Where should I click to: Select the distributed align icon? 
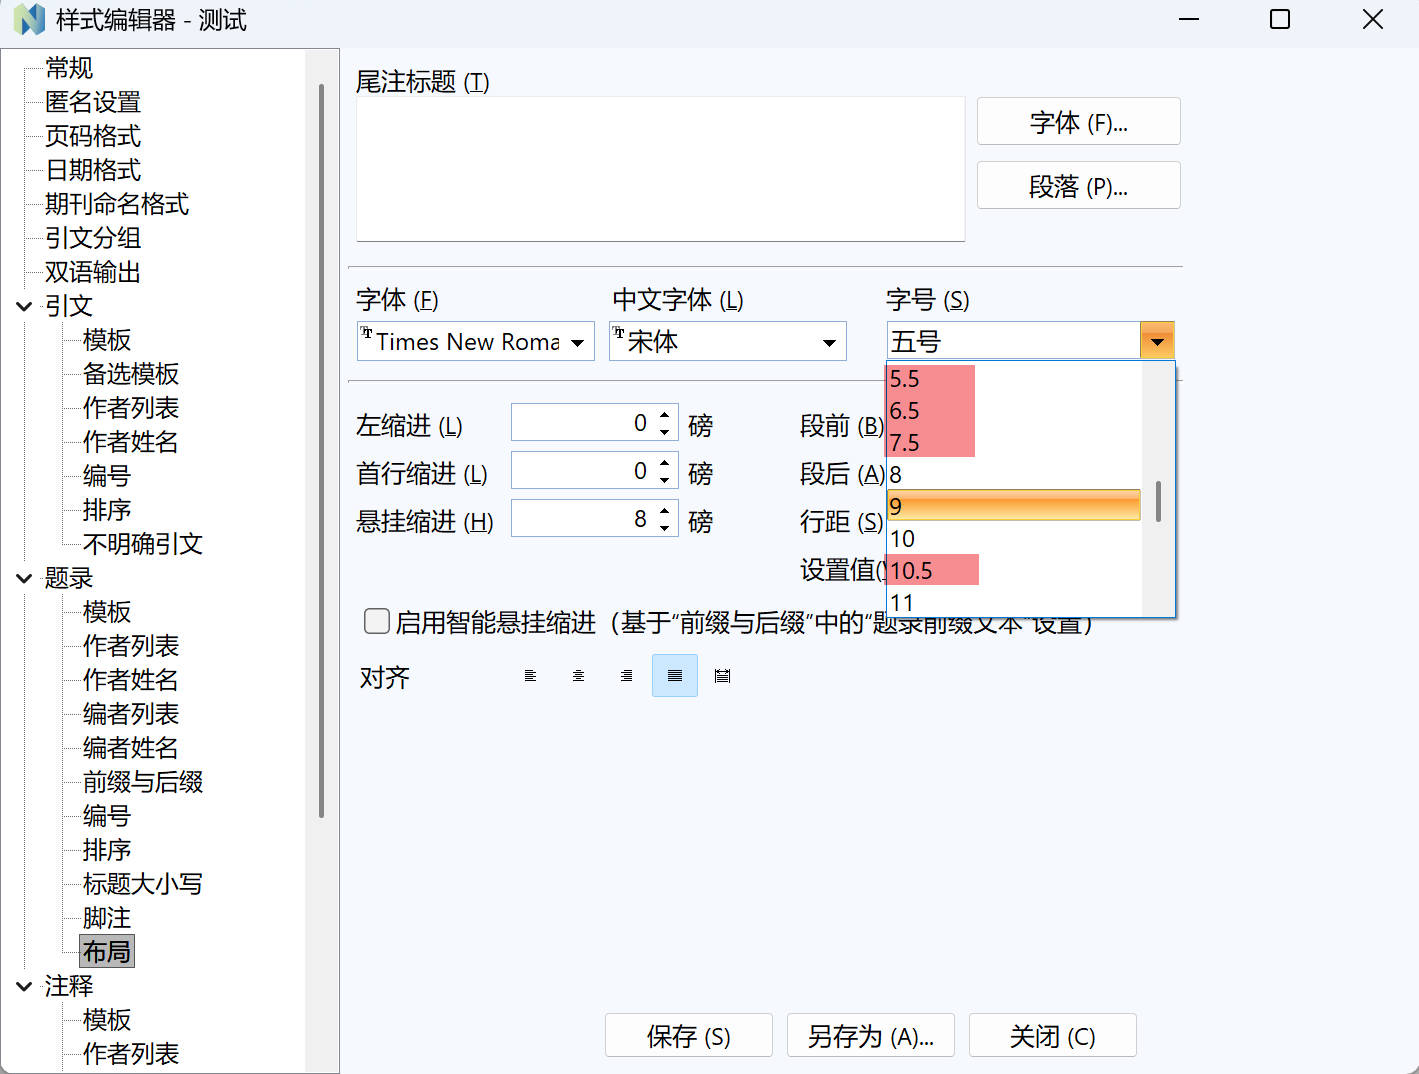pos(722,676)
